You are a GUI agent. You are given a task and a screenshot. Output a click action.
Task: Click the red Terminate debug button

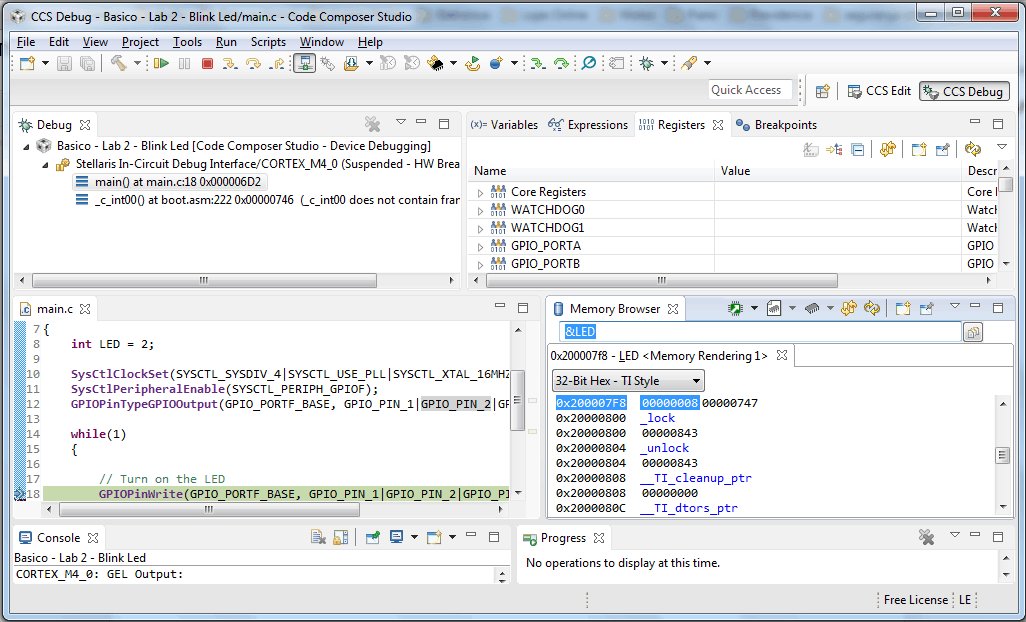[x=207, y=63]
